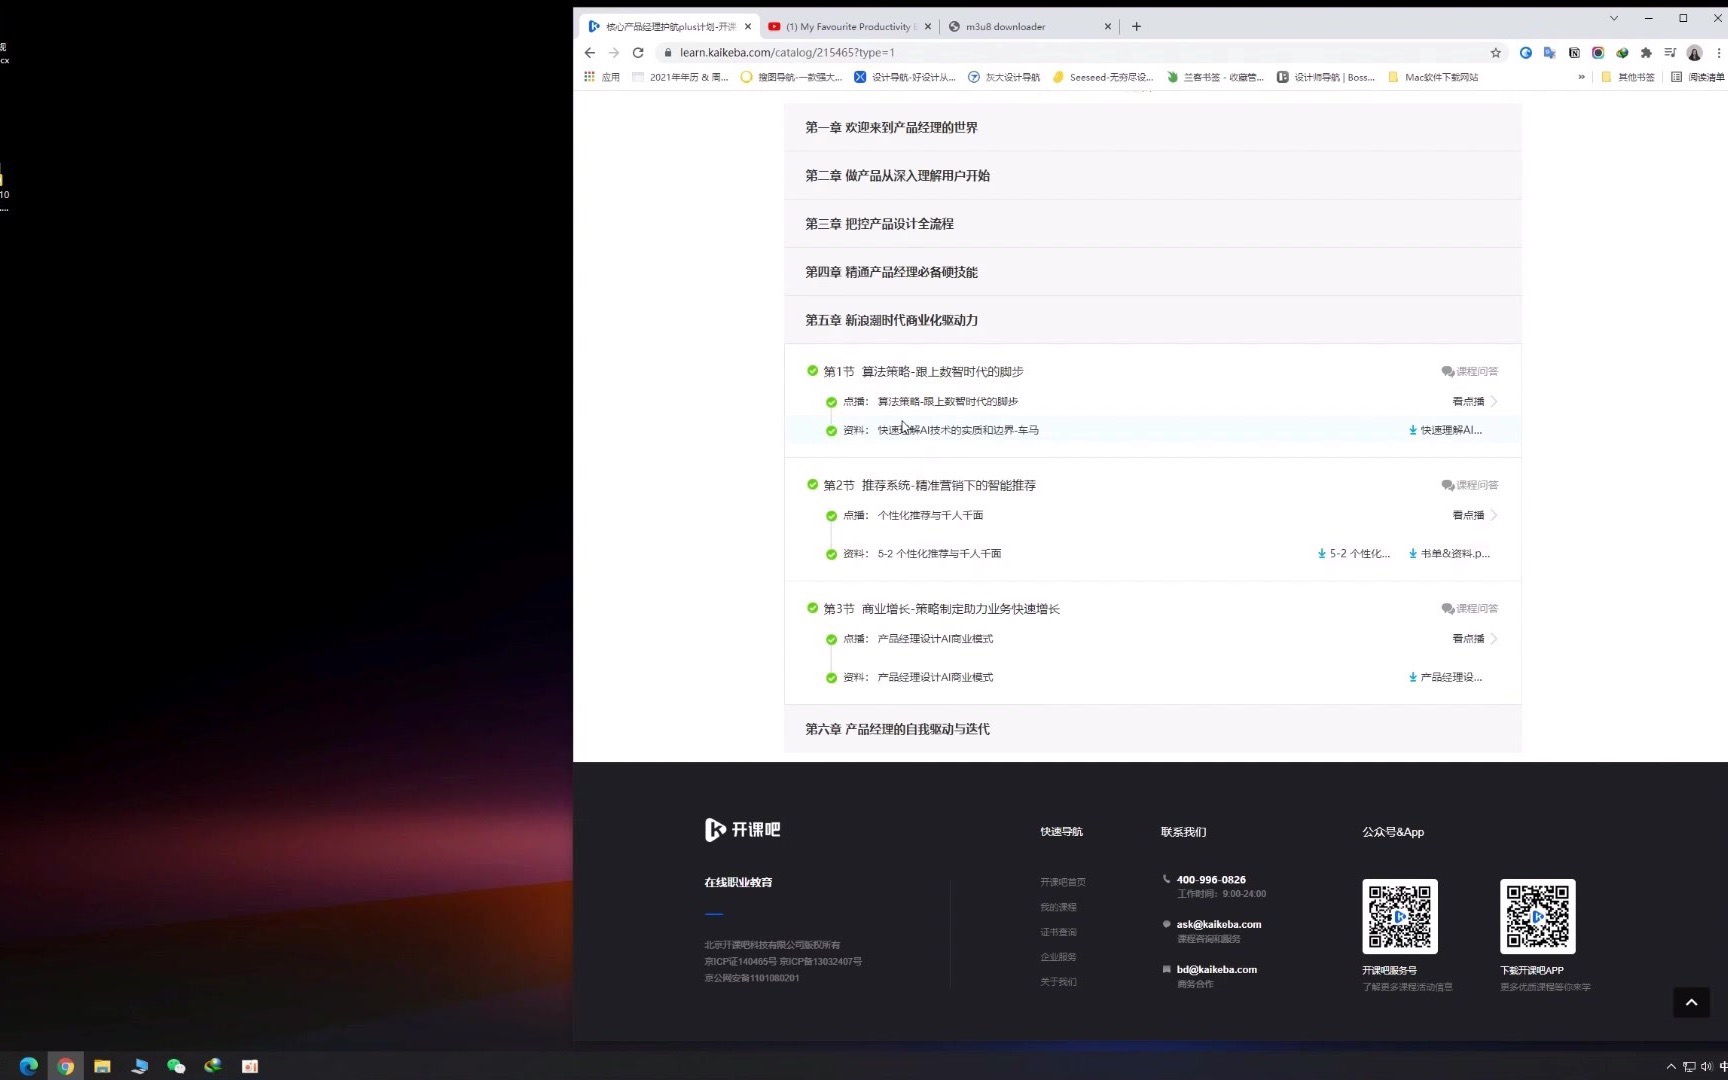Open the 企业服务 footer link

pyautogui.click(x=1058, y=957)
